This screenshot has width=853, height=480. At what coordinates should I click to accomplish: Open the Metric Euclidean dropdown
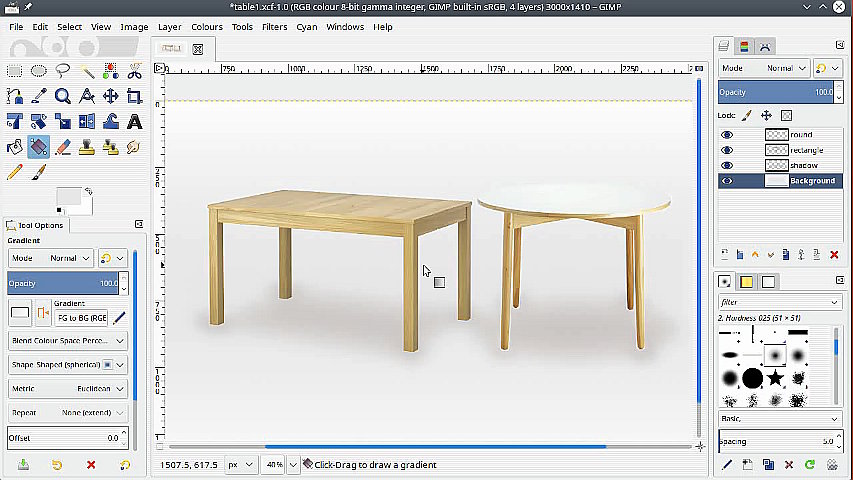tap(67, 389)
